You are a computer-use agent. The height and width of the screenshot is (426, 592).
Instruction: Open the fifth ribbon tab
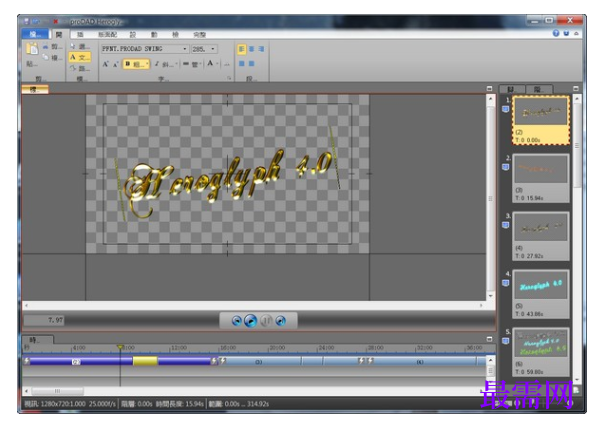point(154,35)
